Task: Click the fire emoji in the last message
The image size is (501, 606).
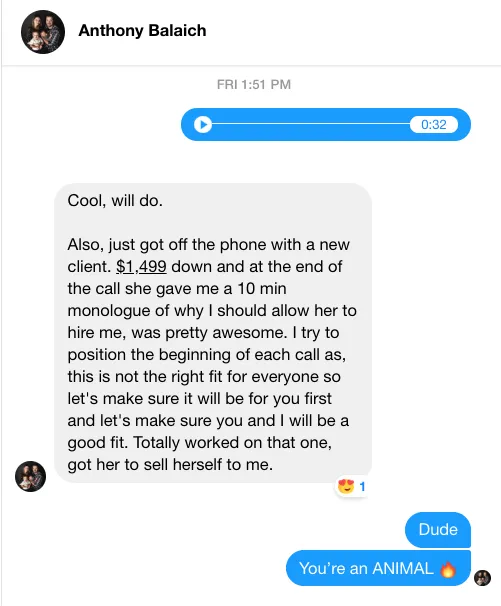Action: (448, 569)
